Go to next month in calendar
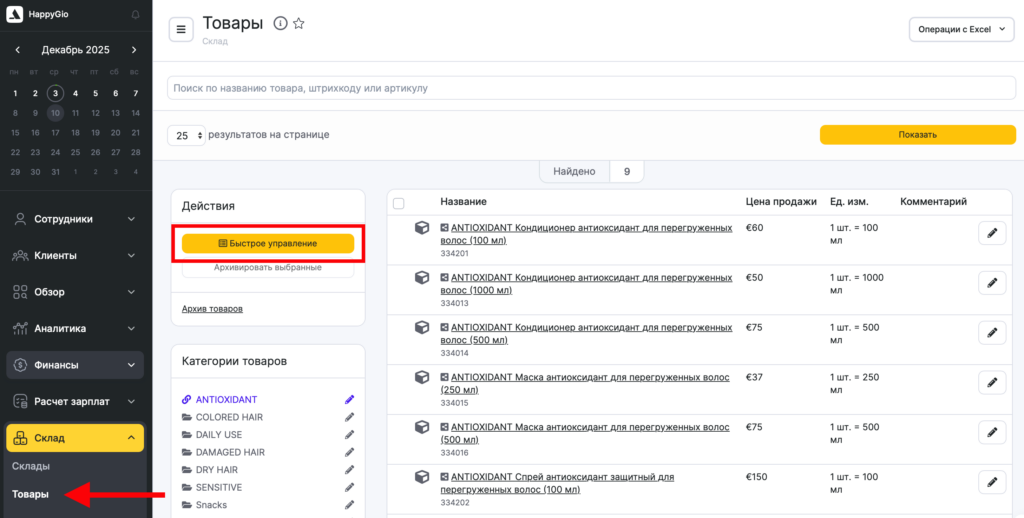The height and width of the screenshot is (518, 1024). (134, 50)
